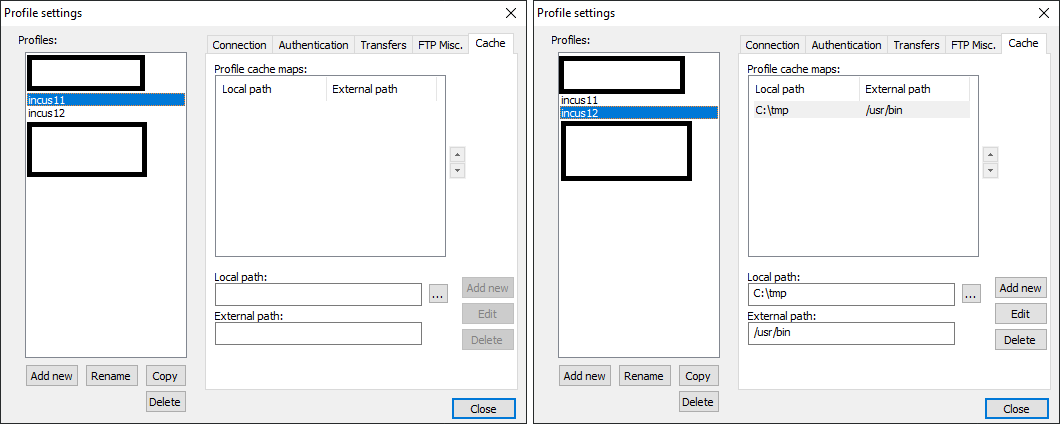Open the Authentication tab in left window
Viewport: 1060px width, 424px height.
(x=314, y=45)
